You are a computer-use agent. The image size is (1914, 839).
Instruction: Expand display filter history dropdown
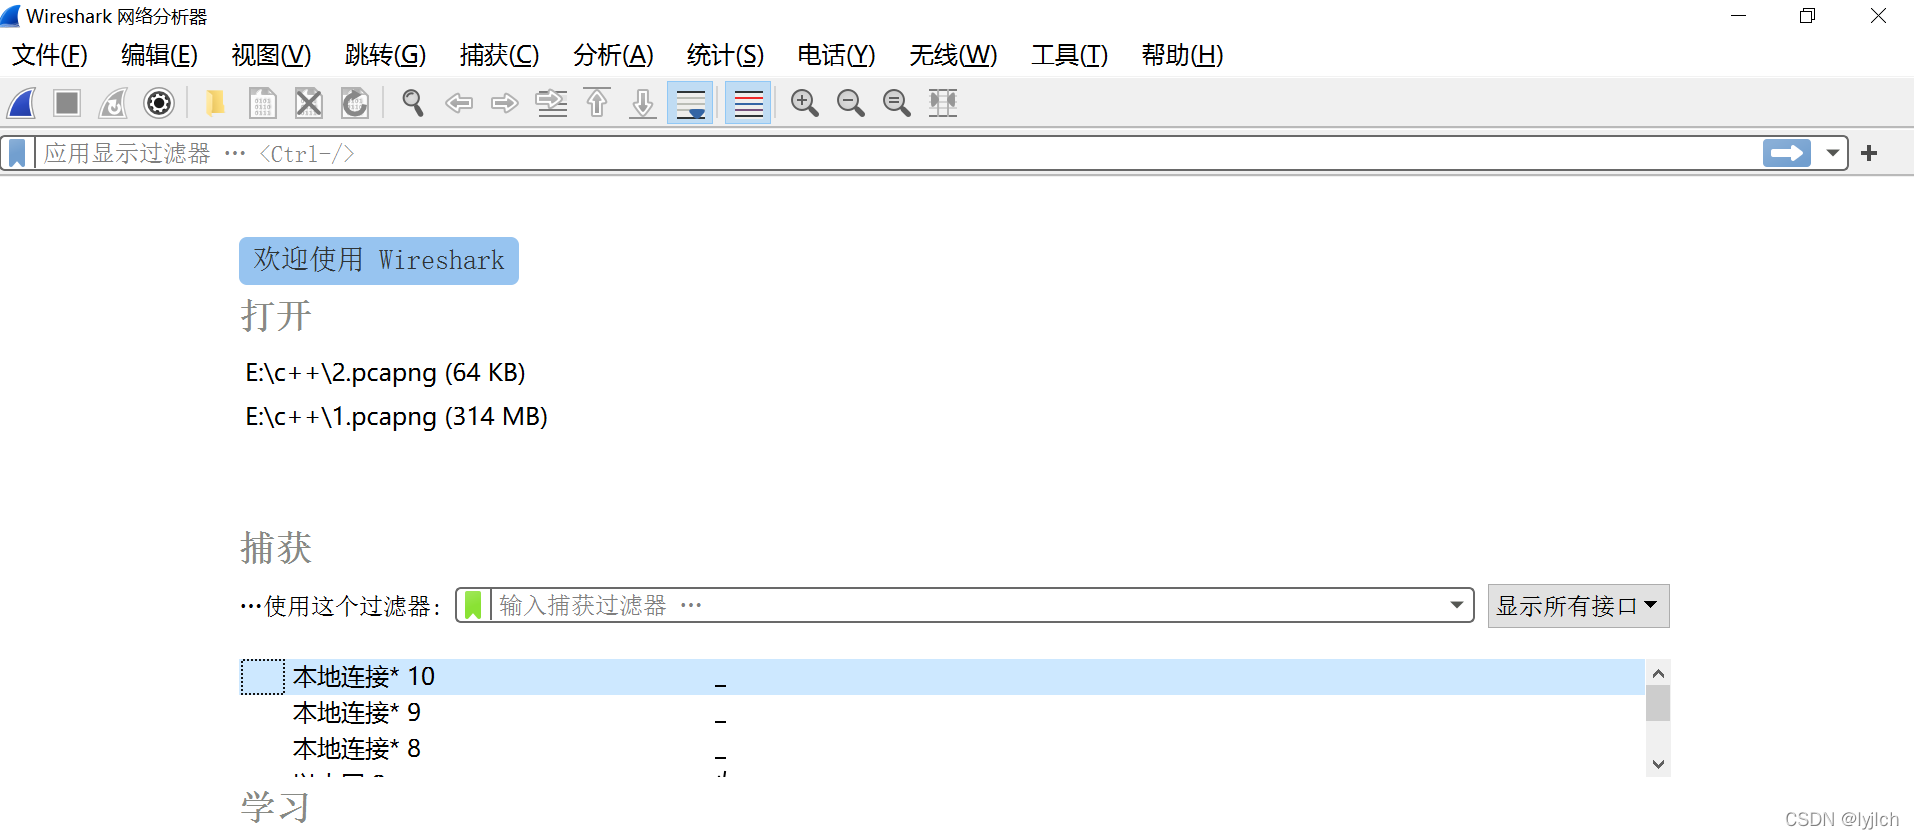[1832, 153]
